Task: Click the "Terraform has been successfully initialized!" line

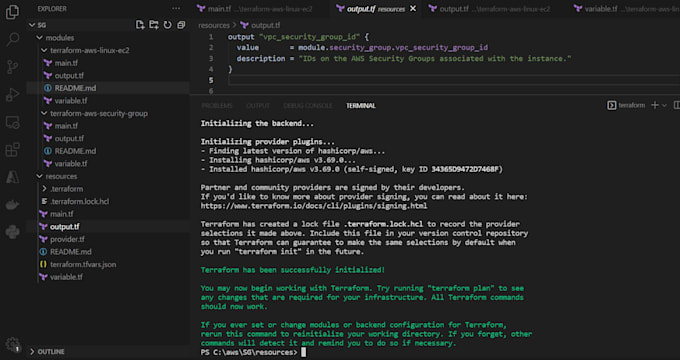Action: pos(293,270)
